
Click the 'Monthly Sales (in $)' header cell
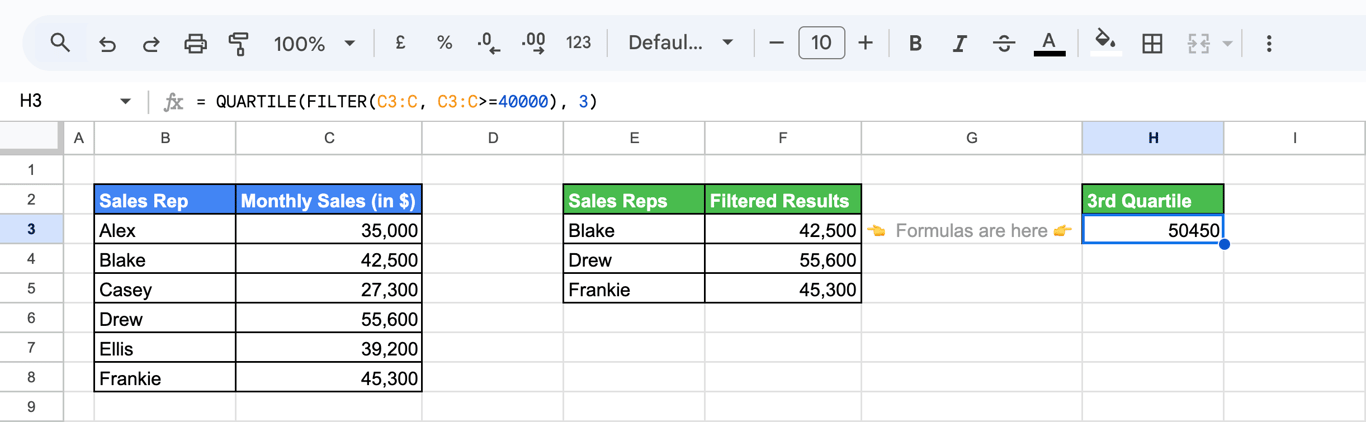(x=329, y=200)
